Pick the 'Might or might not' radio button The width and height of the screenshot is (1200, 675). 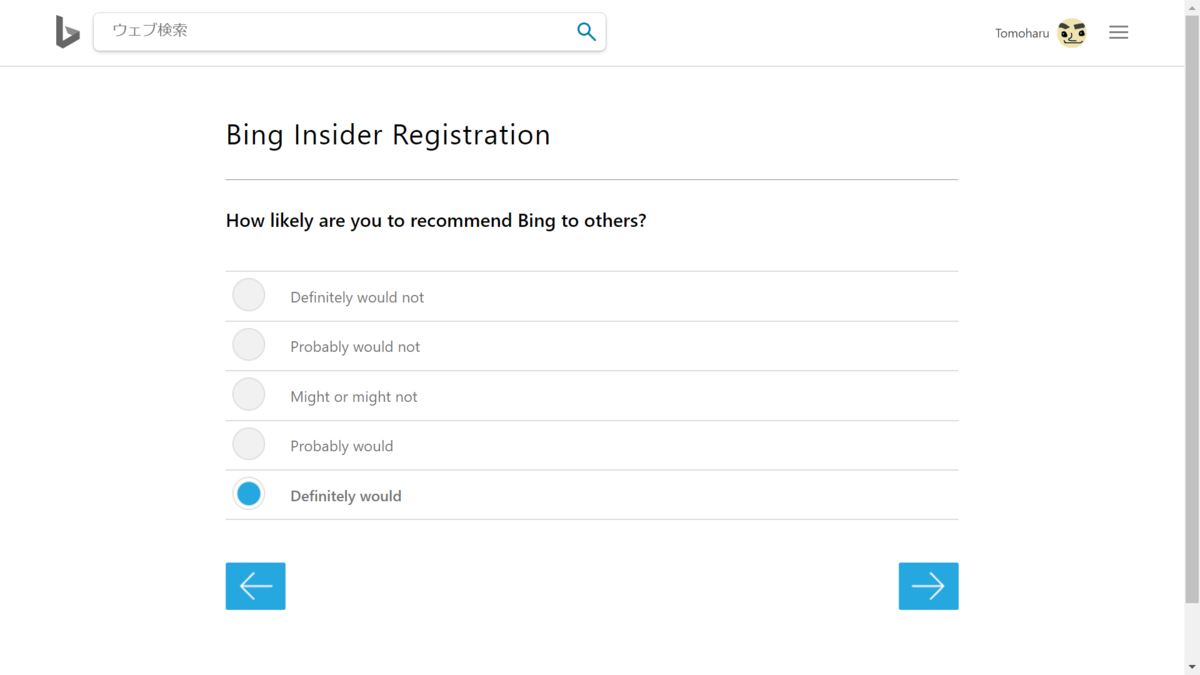[x=249, y=395]
